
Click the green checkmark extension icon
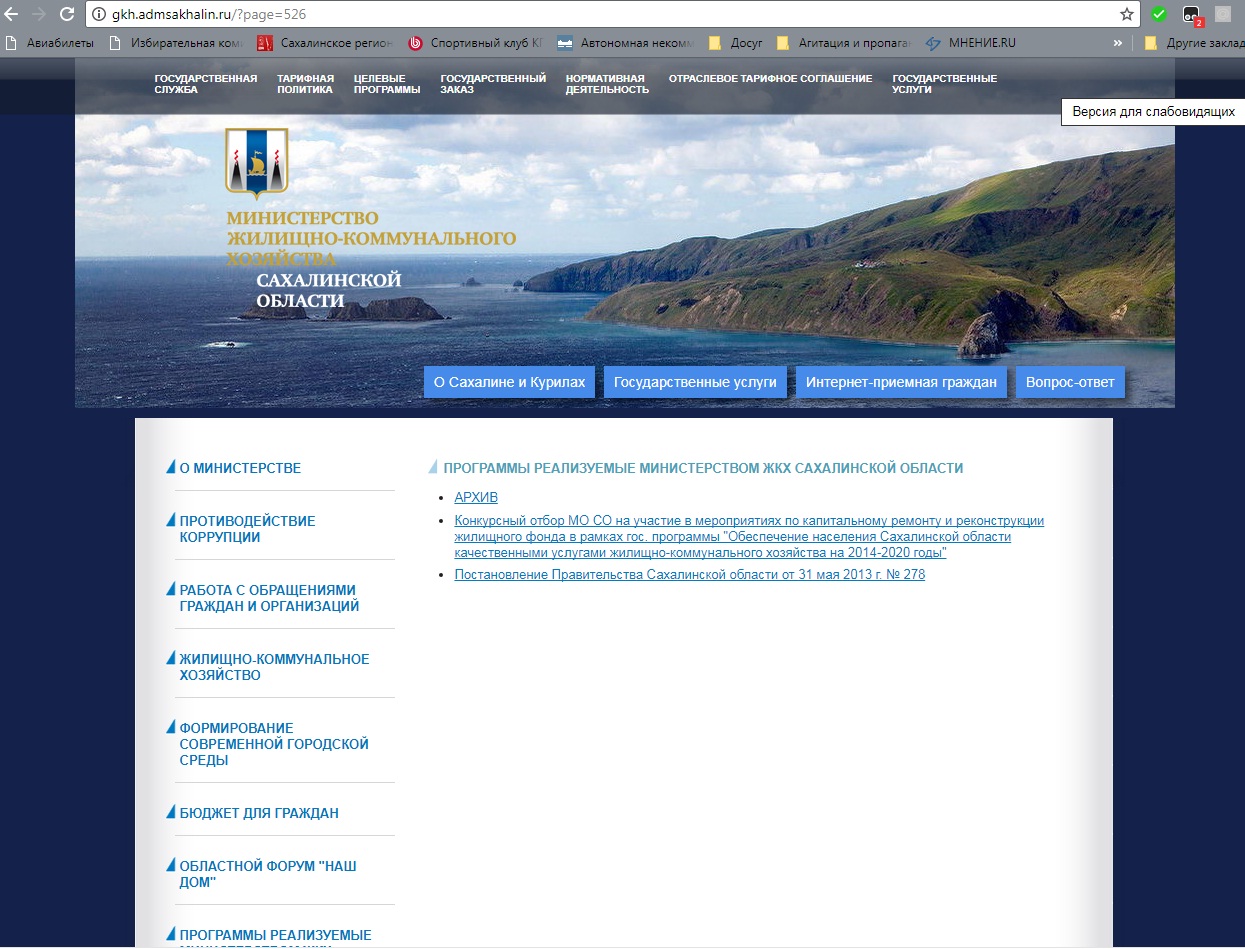point(1158,14)
